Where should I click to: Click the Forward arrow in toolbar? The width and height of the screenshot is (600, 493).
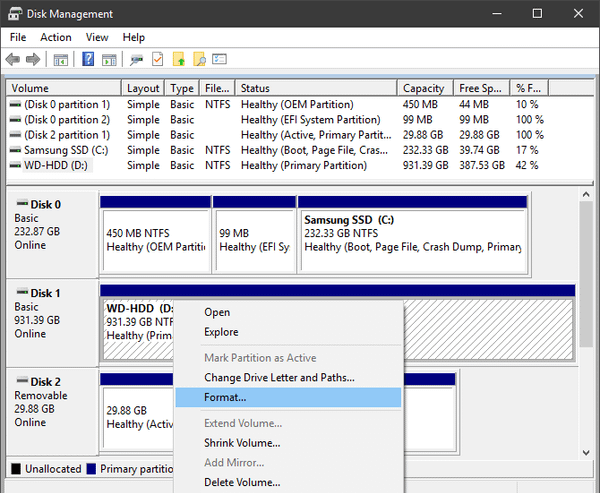34,60
